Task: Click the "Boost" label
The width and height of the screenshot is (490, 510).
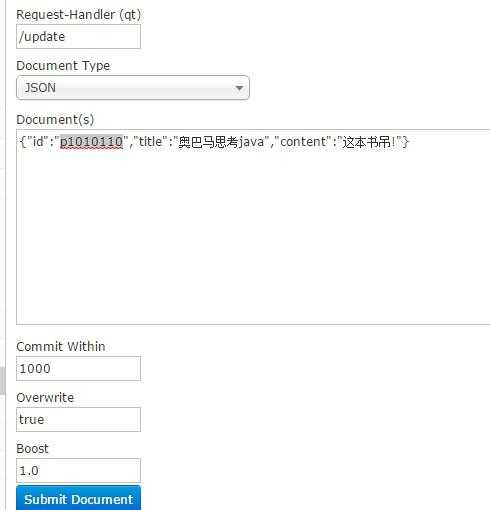Action: 32,448
